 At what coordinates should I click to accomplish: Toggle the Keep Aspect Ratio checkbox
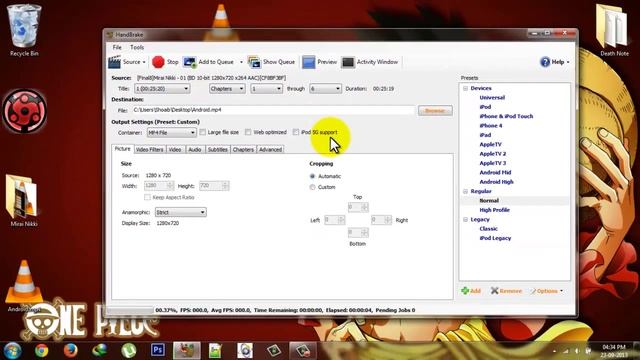pos(147,198)
